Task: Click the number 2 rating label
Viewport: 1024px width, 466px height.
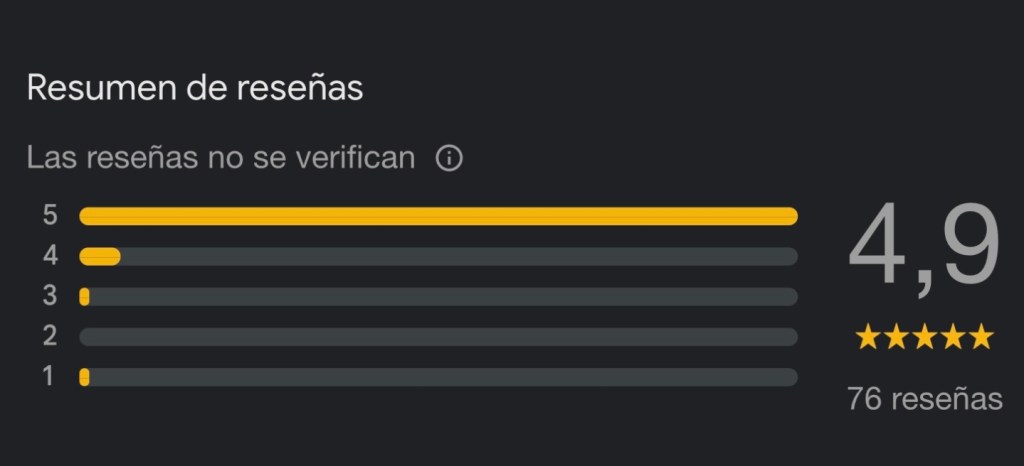Action: (x=50, y=337)
